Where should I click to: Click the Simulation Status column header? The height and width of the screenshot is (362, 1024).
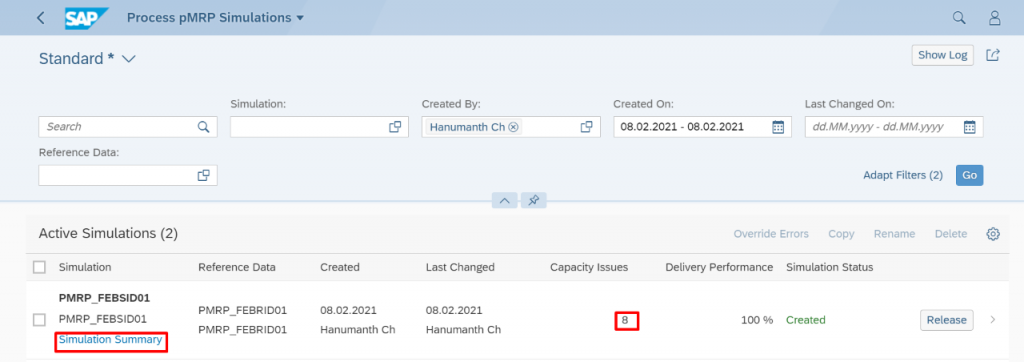829,267
